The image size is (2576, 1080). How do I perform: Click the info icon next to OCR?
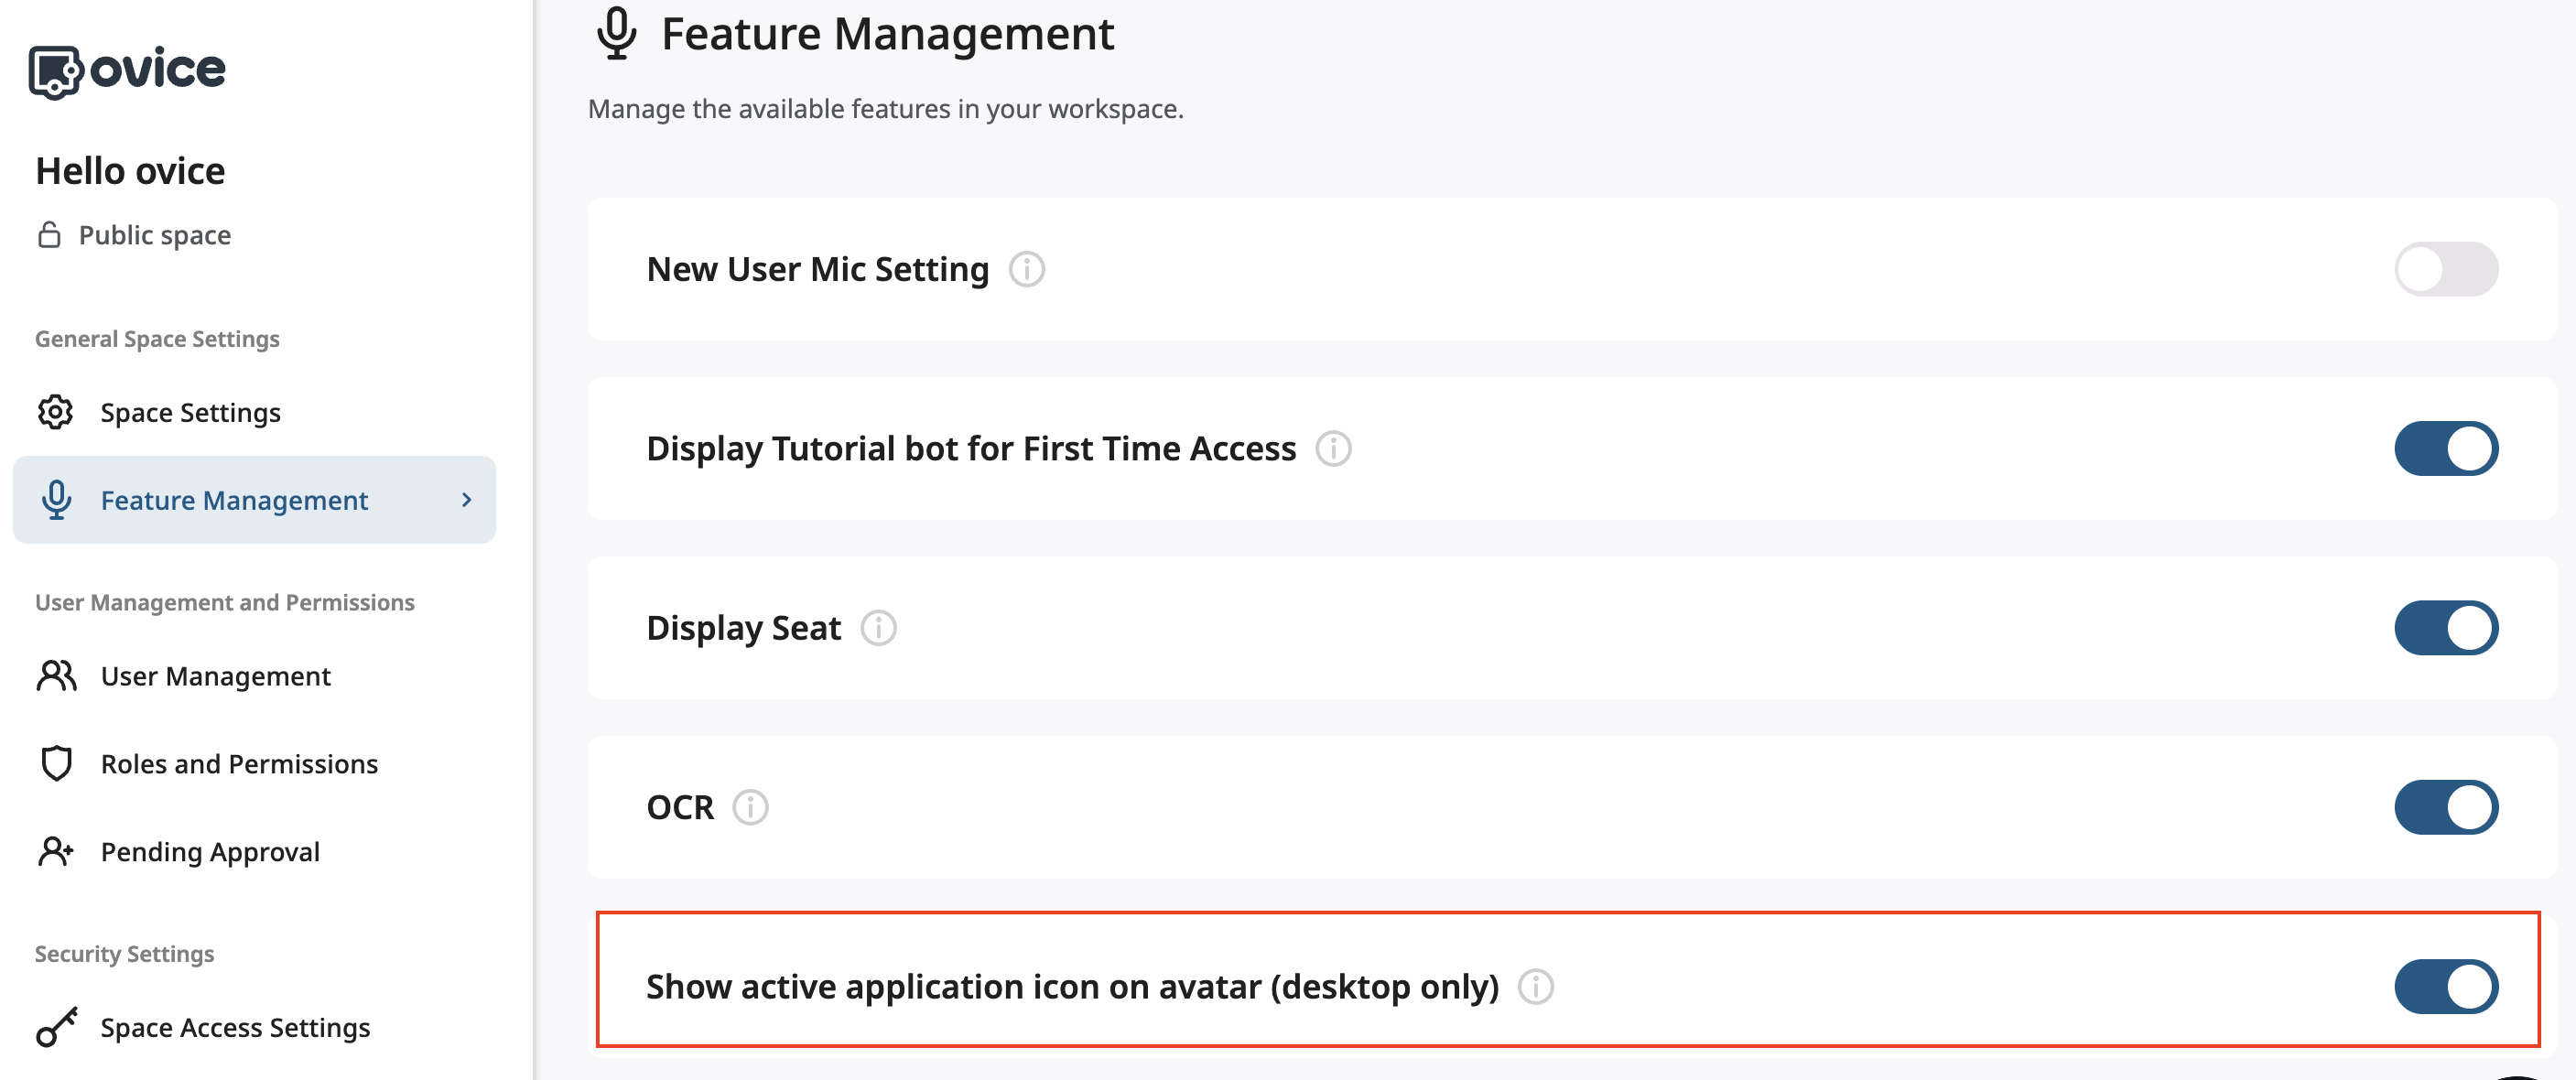click(x=751, y=807)
